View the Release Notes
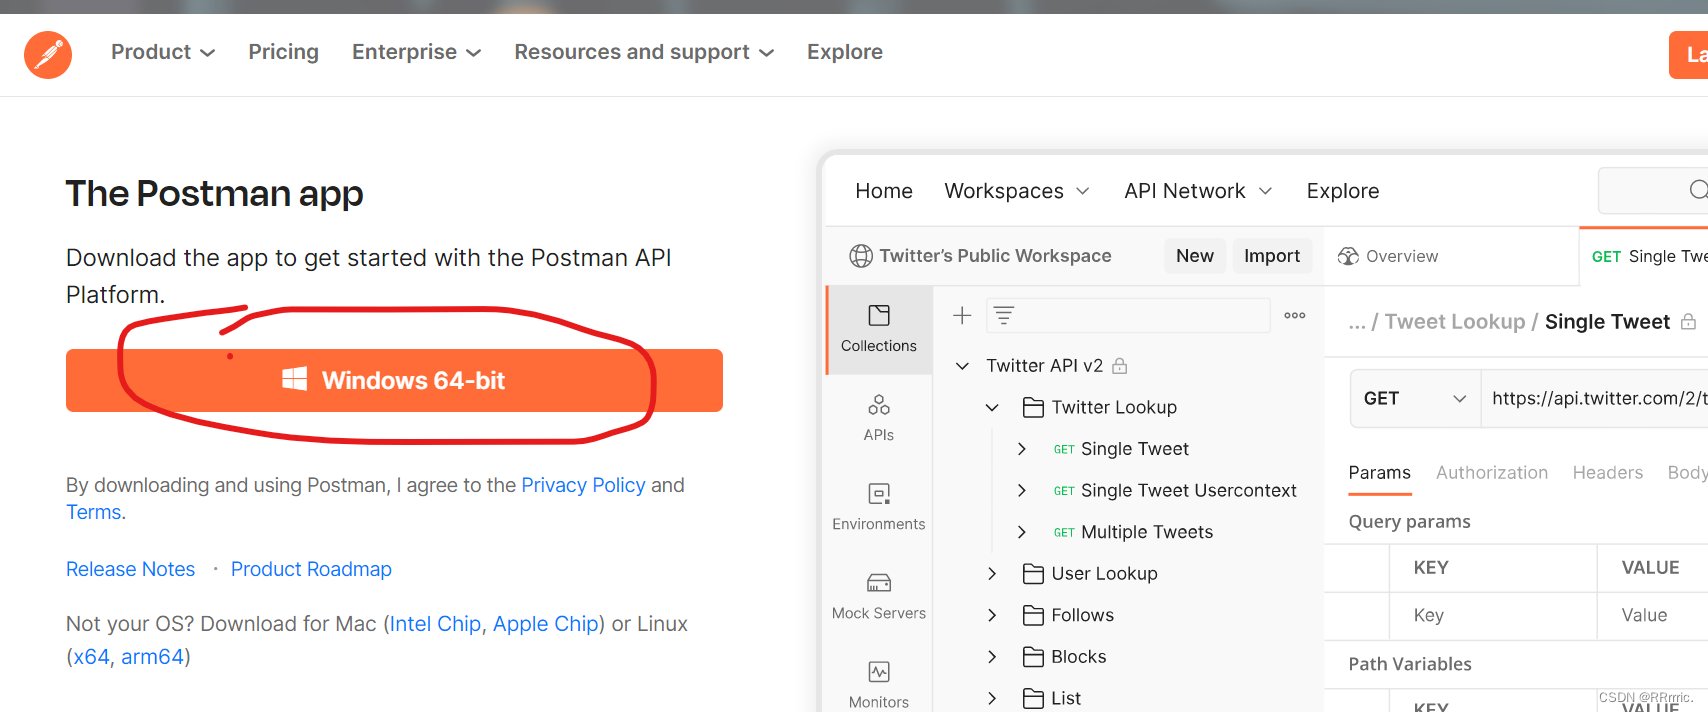Viewport: 1708px width, 712px height. coord(131,569)
